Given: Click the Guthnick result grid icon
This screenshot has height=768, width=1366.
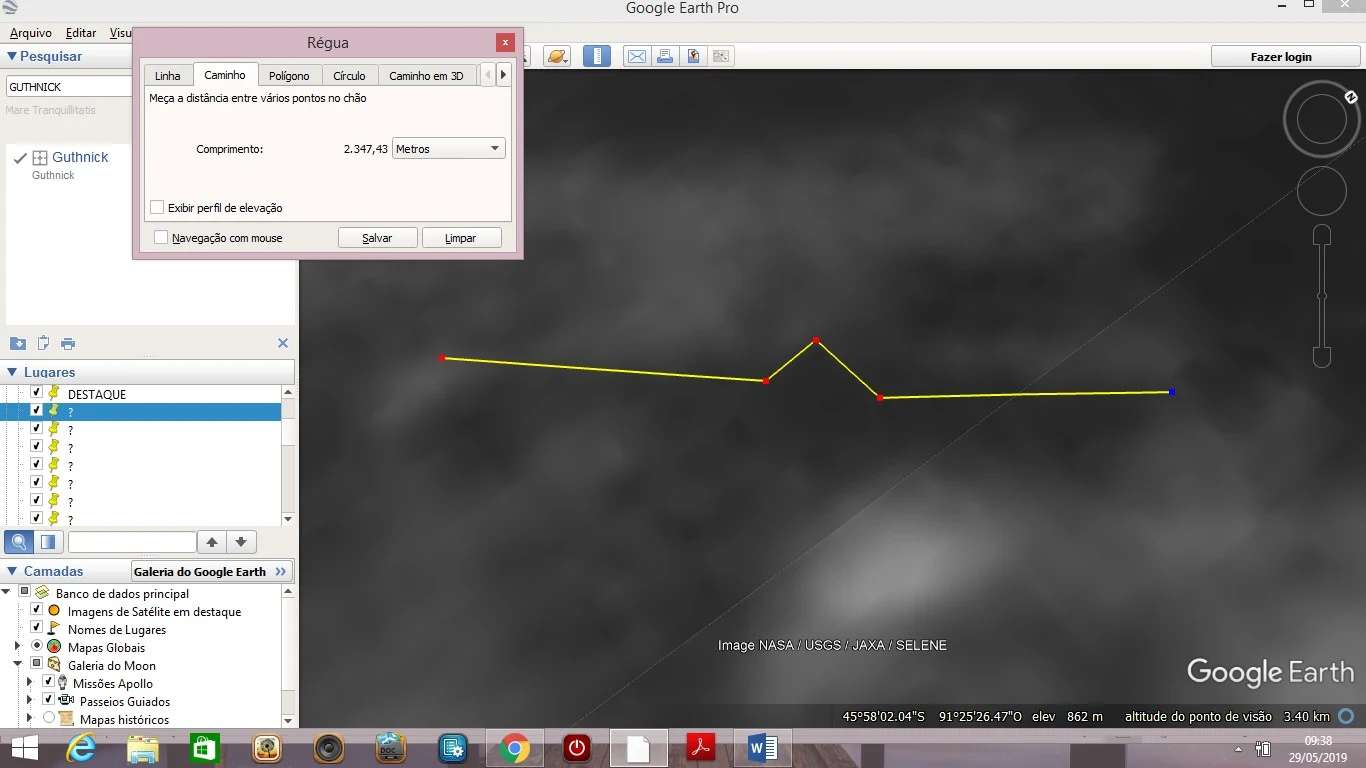Looking at the screenshot, I should 41,158.
